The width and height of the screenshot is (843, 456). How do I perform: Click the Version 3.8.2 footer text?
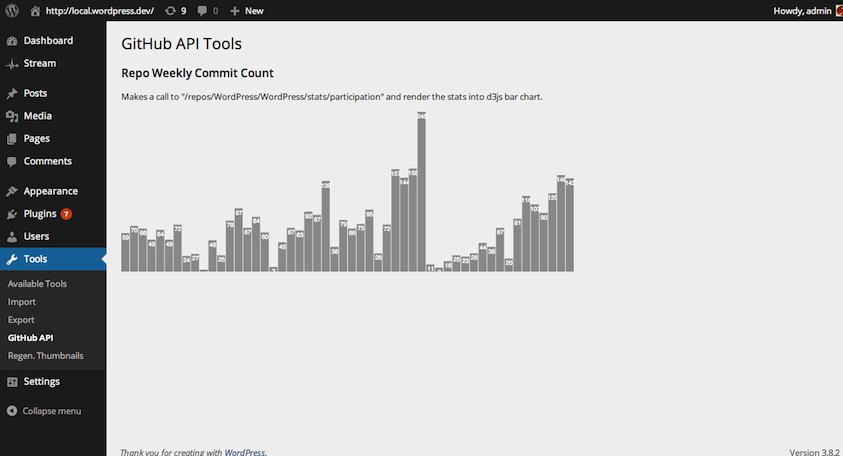point(815,452)
